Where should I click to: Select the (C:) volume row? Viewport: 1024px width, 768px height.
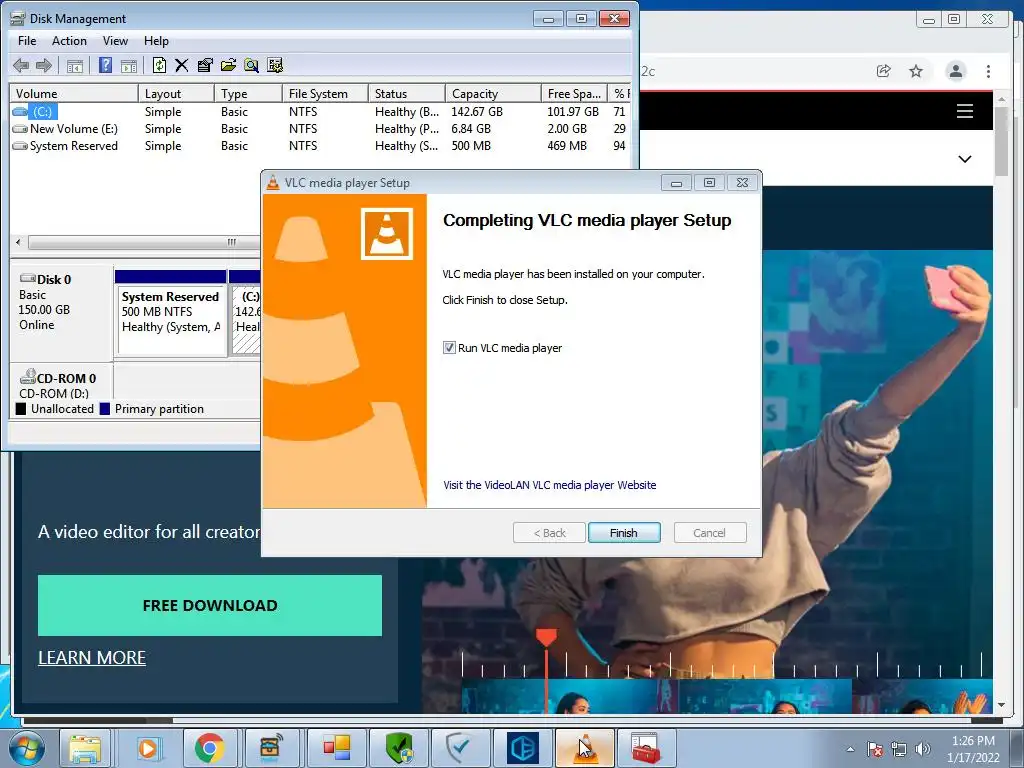coord(320,112)
